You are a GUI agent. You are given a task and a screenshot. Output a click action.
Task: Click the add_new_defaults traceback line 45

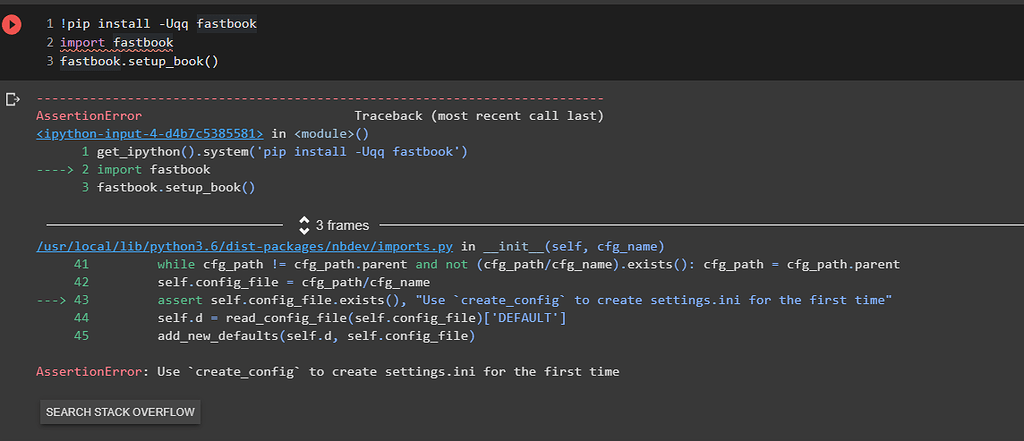315,336
